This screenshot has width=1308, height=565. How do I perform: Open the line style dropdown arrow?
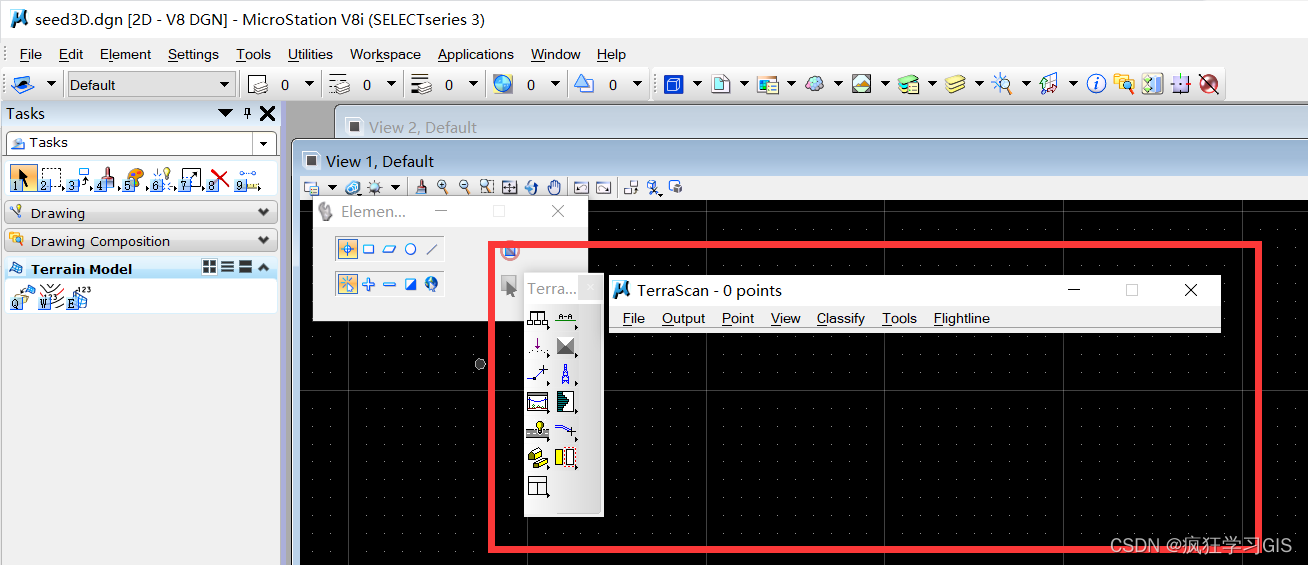391,85
